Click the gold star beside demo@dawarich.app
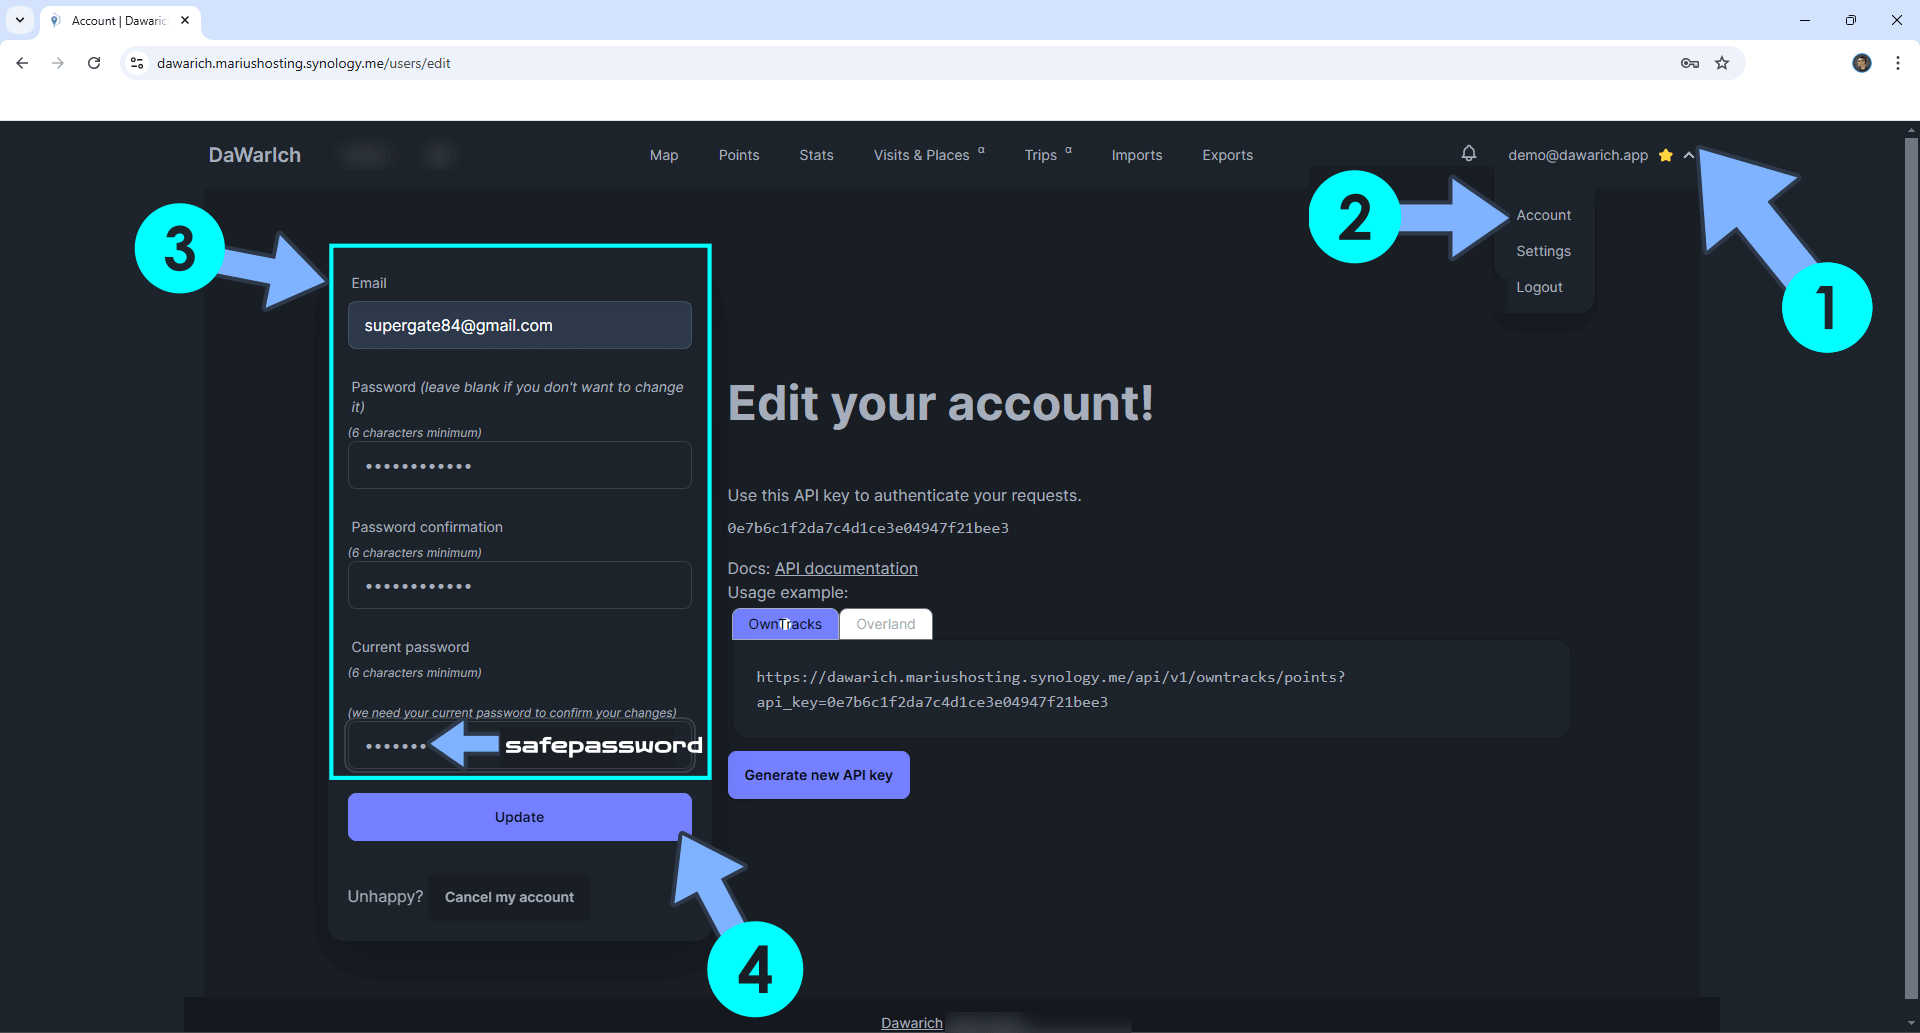The height and width of the screenshot is (1033, 1920). click(x=1665, y=155)
